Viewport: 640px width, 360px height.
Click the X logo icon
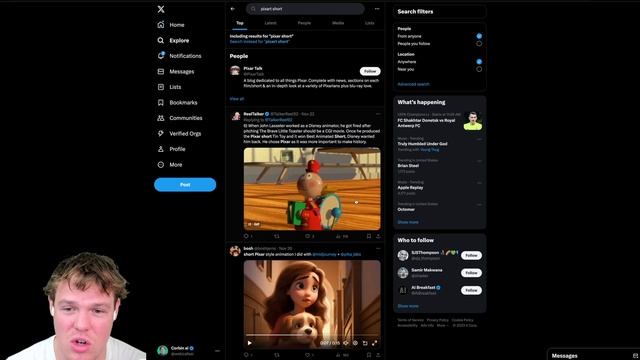point(161,9)
